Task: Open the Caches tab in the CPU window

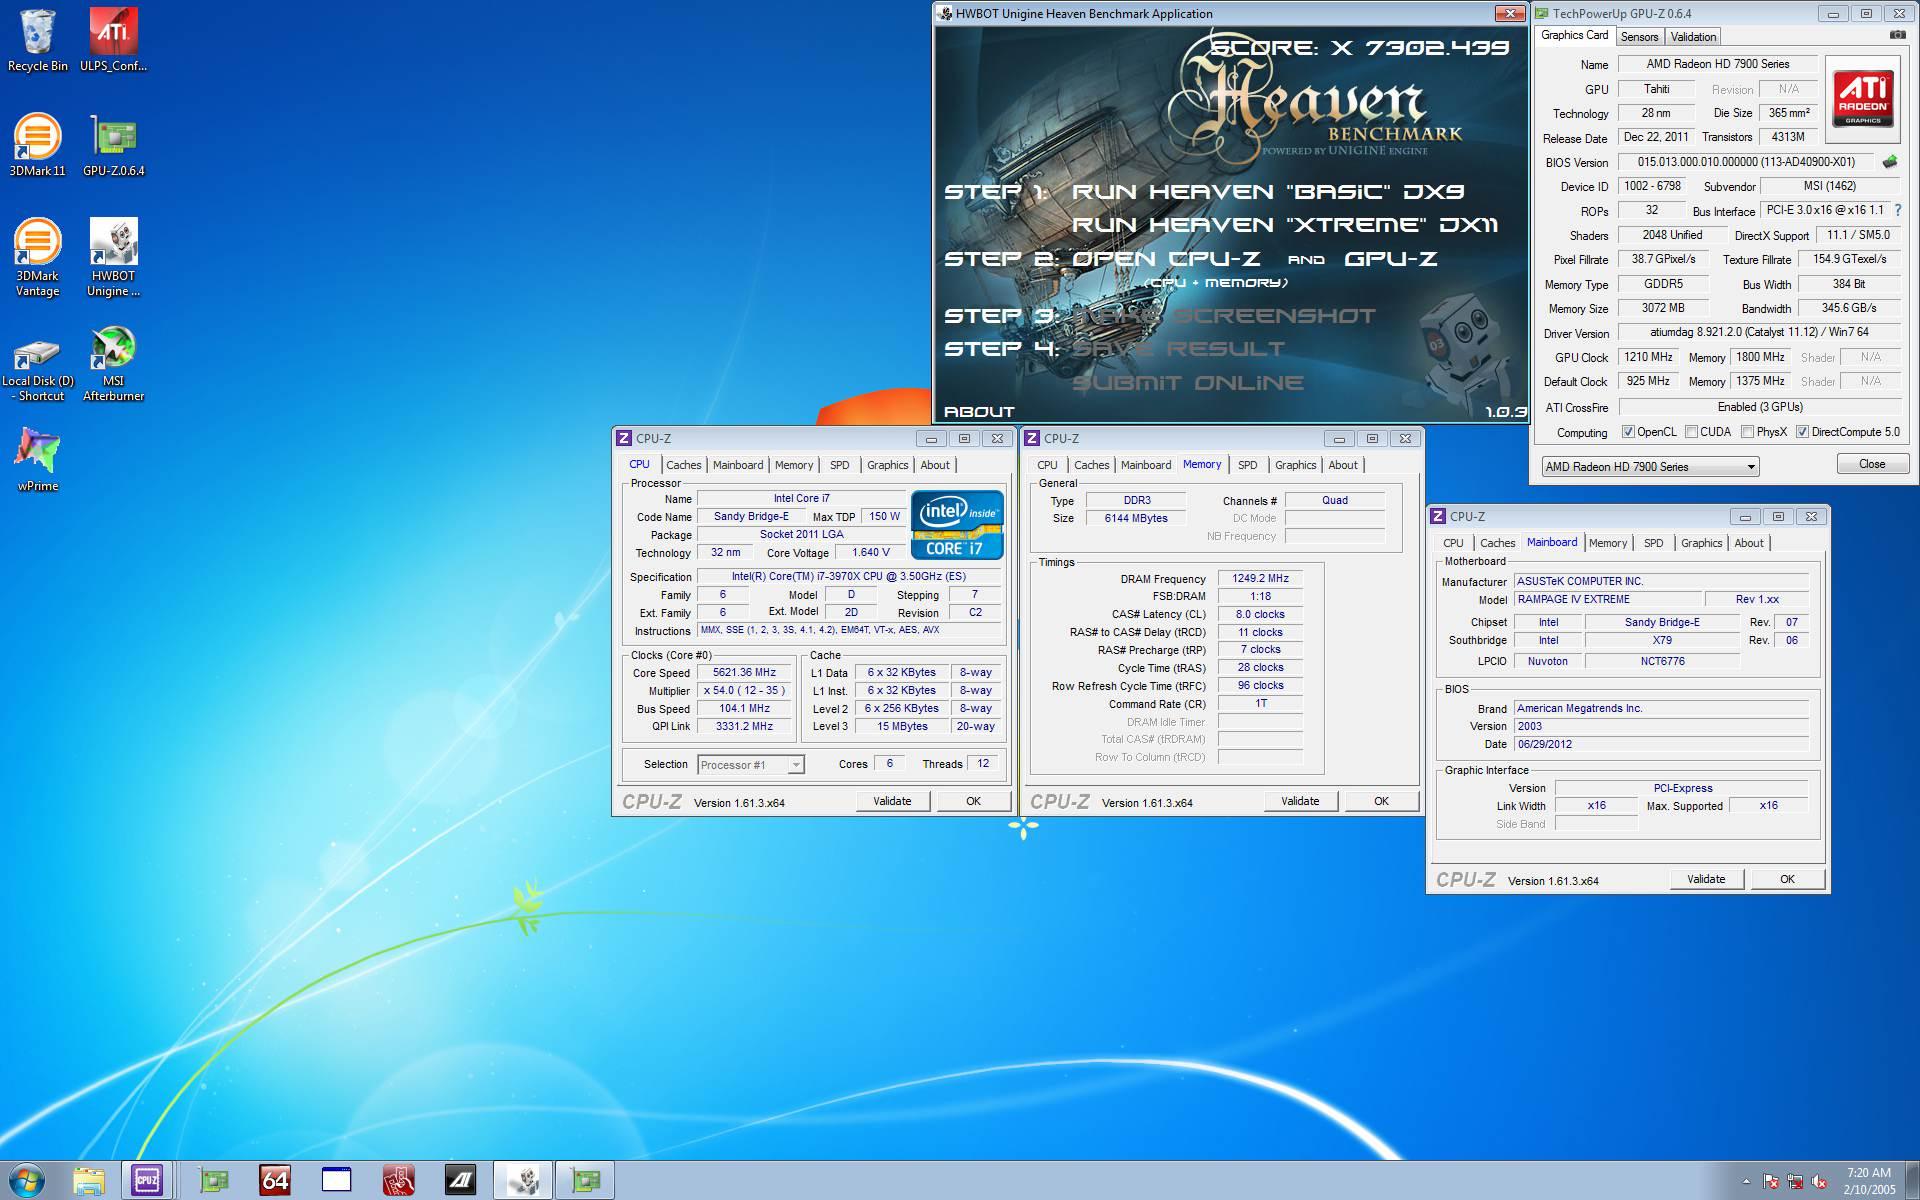Action: pos(683,465)
